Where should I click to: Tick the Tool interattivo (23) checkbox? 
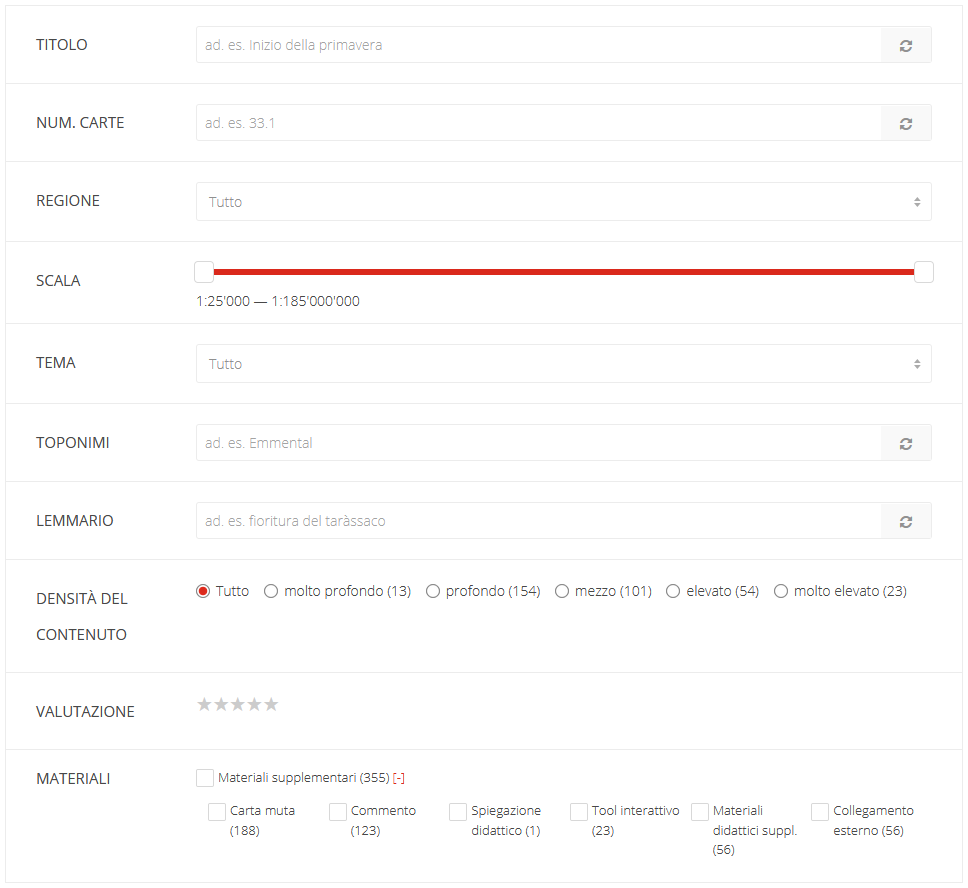pos(579,811)
